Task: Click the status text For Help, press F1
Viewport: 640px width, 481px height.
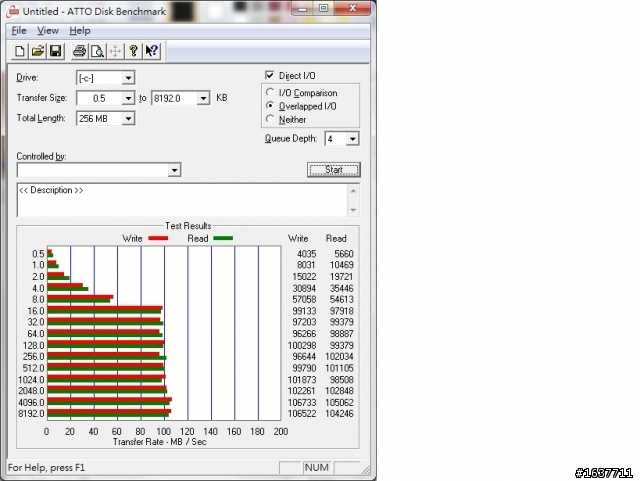Action: tap(46, 468)
